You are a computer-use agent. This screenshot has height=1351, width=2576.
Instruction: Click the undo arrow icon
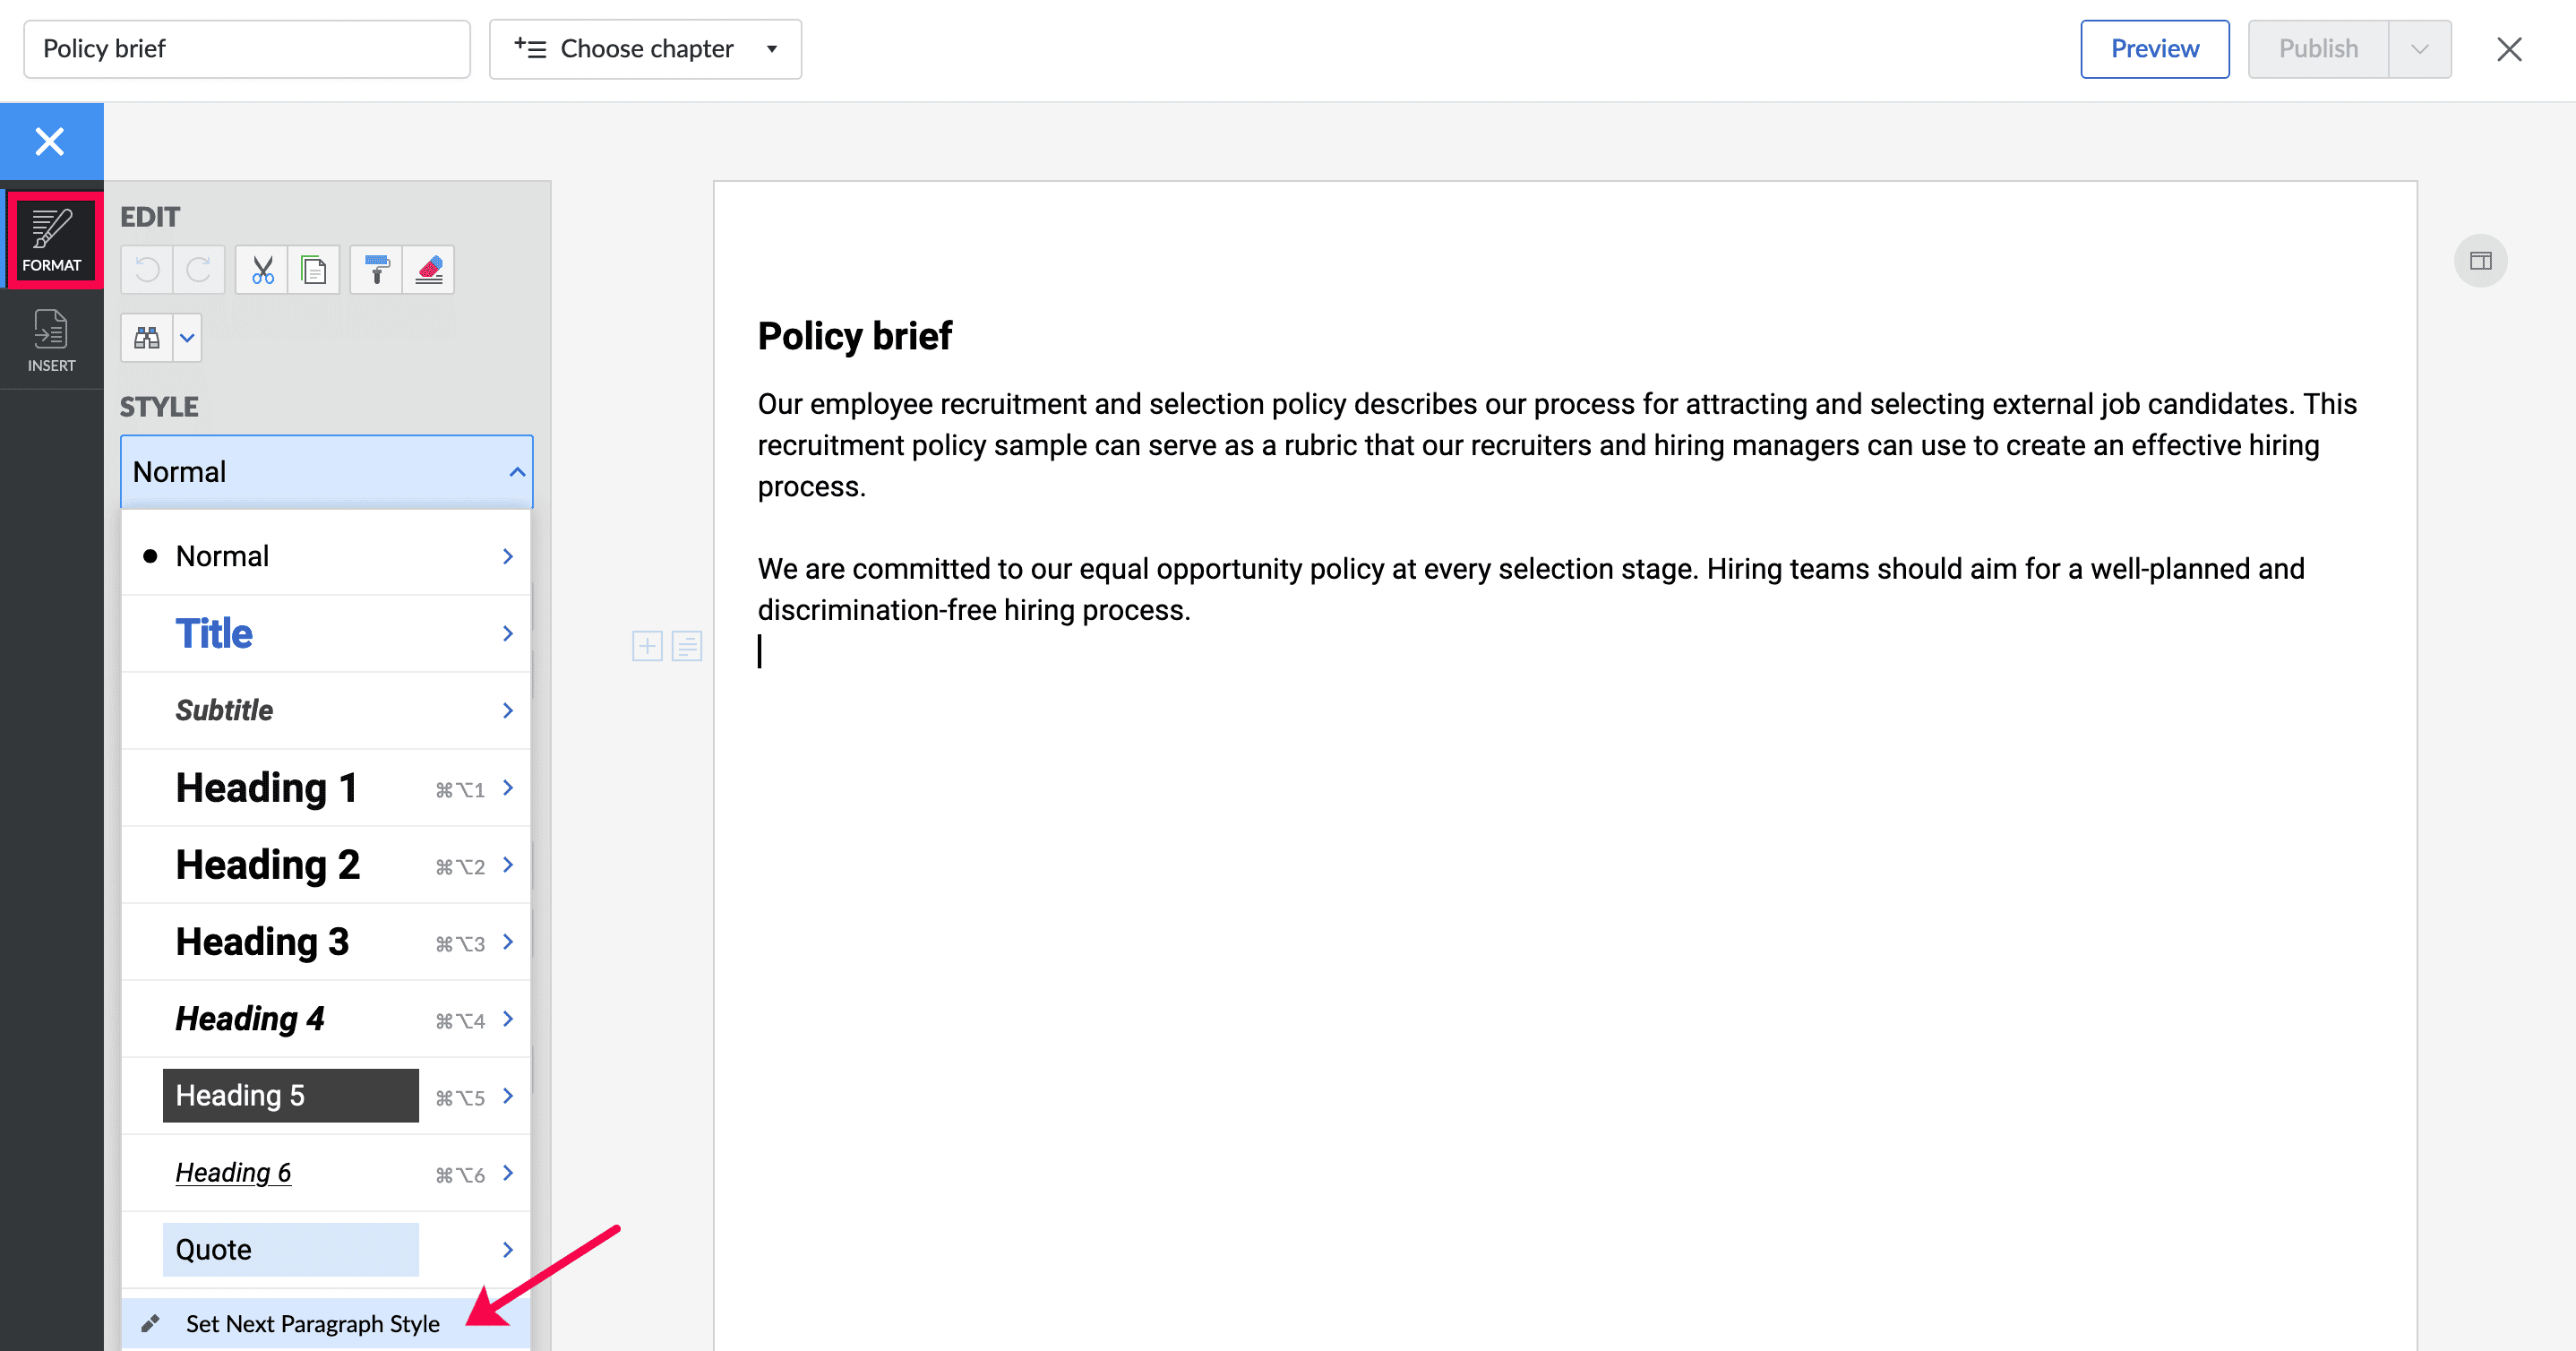click(147, 270)
